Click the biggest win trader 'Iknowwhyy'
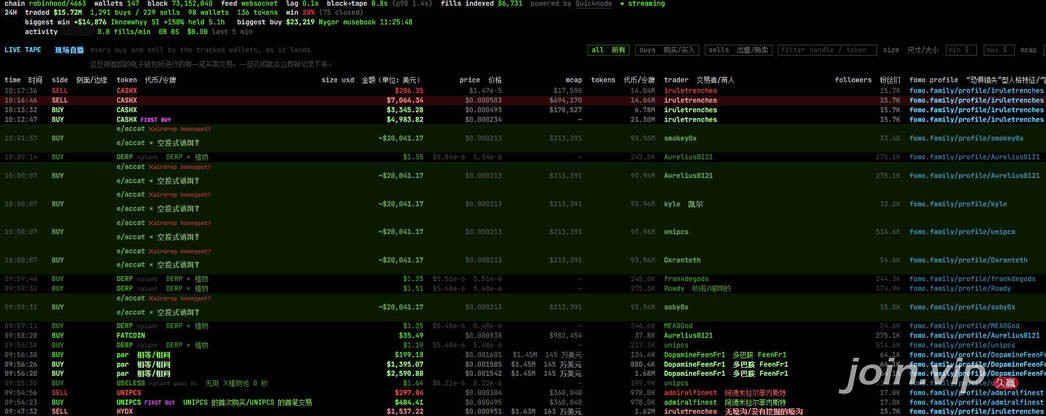 coord(129,22)
